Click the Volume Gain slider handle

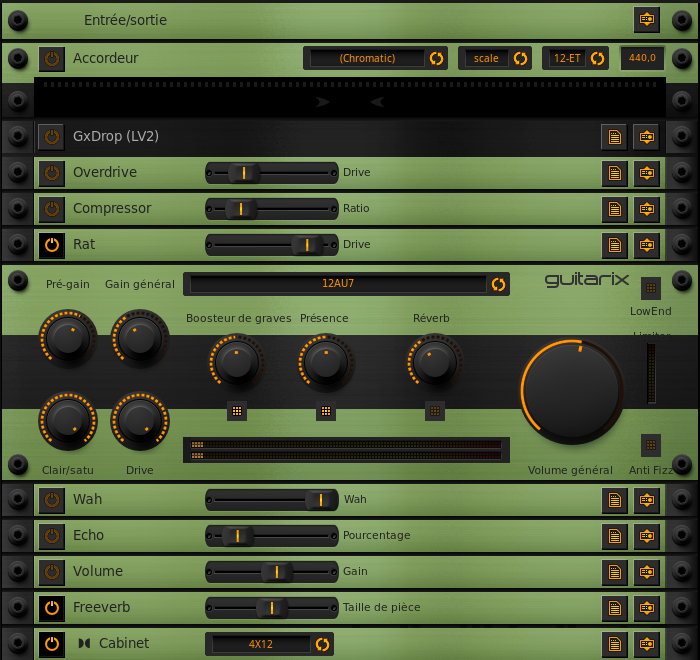(x=277, y=572)
